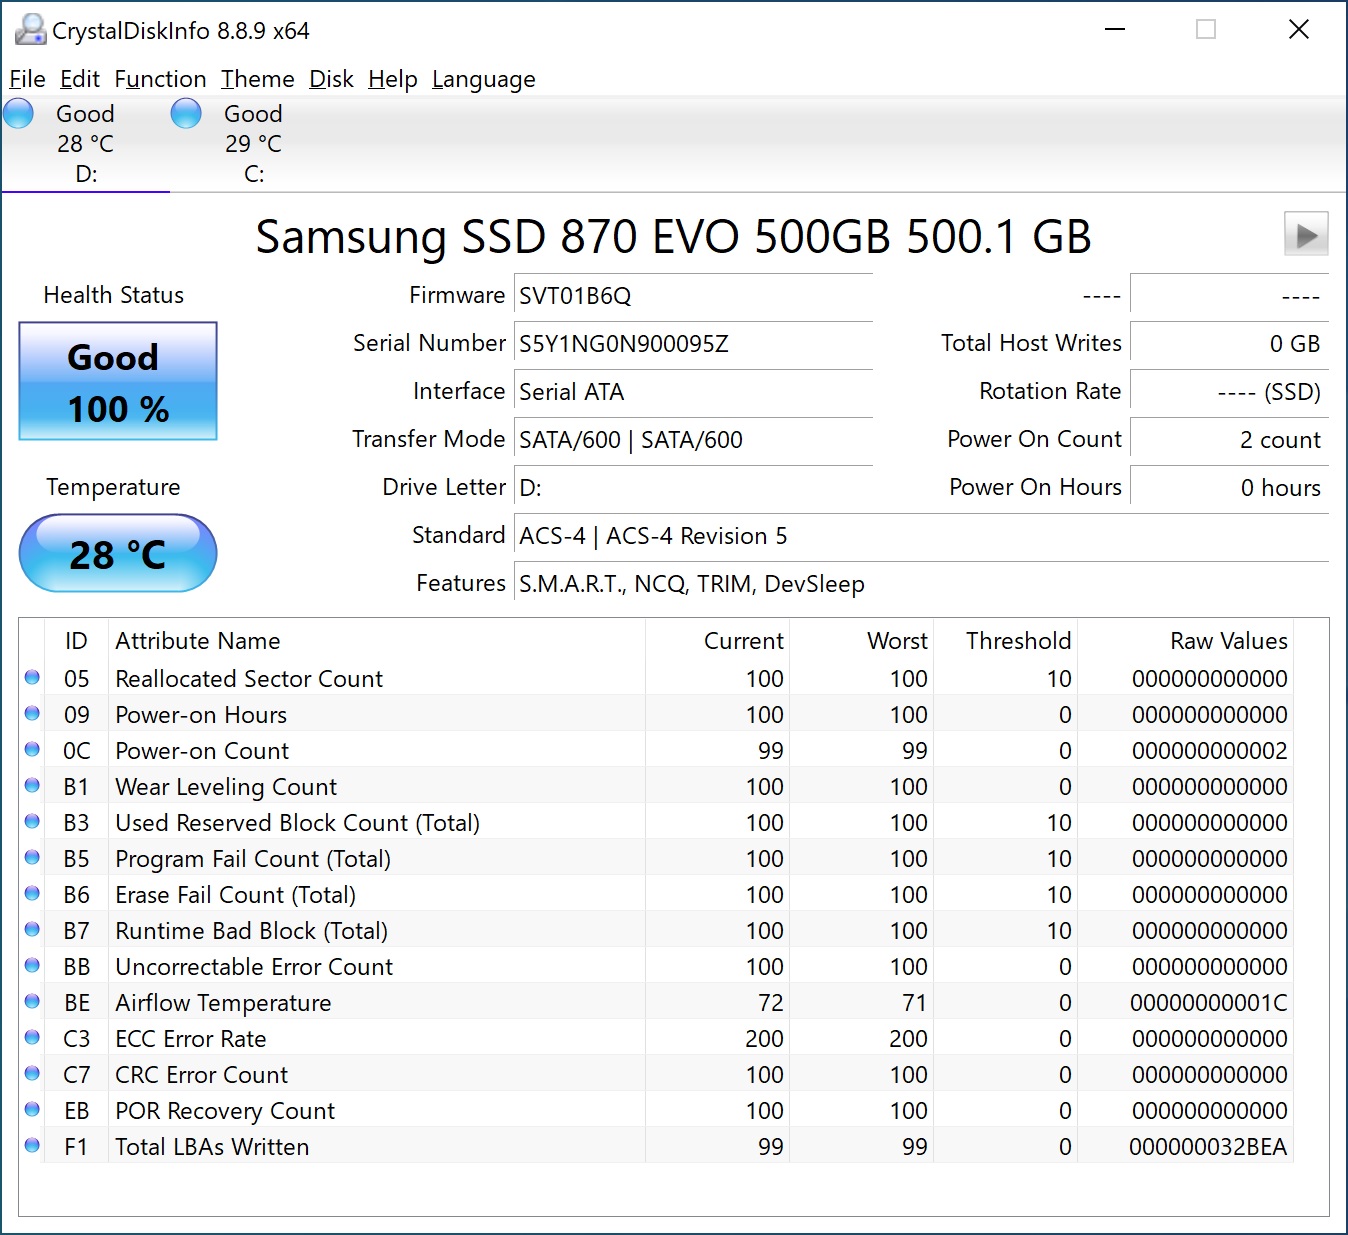Click the status dot for Power-on Count
1348x1235 pixels.
[x=32, y=750]
